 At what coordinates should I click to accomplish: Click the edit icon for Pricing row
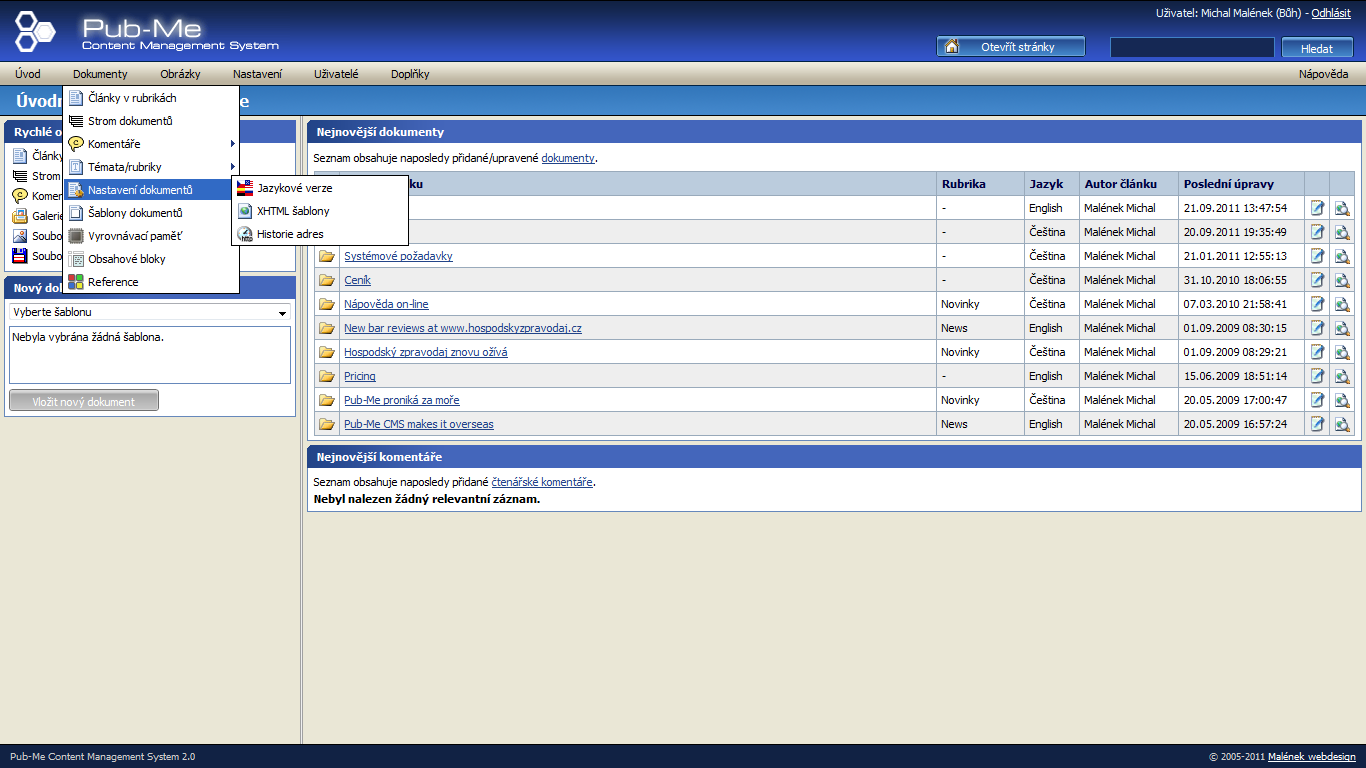pos(1318,376)
